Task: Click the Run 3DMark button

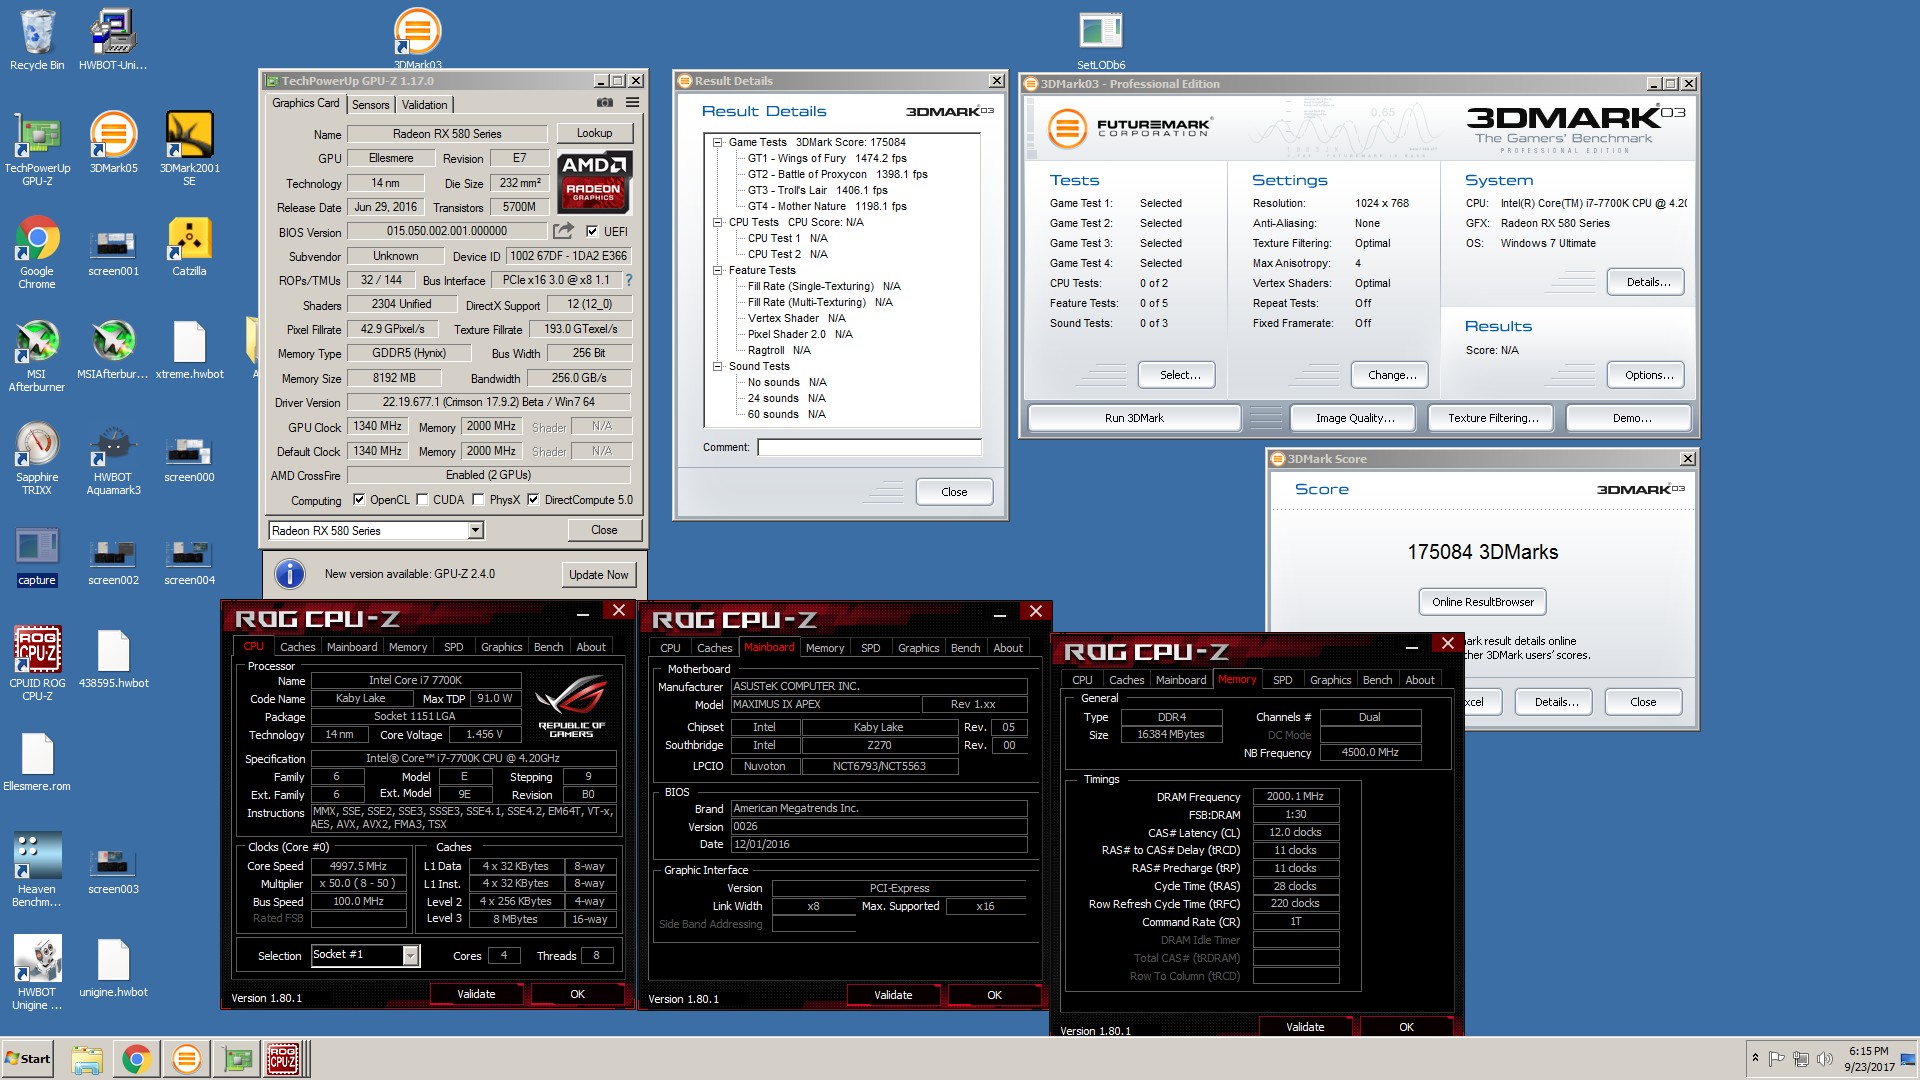Action: click(1134, 418)
